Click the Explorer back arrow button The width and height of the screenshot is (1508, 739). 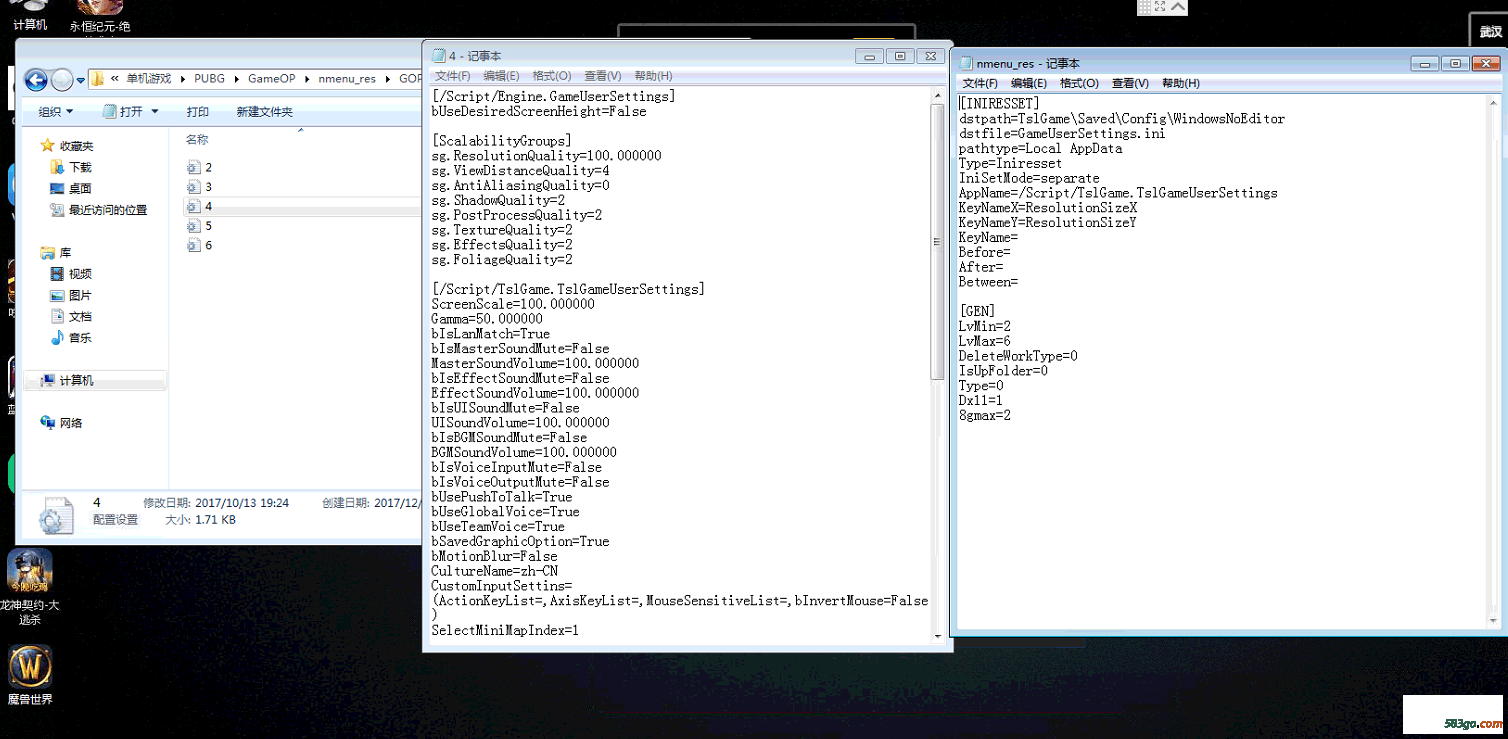(x=36, y=80)
